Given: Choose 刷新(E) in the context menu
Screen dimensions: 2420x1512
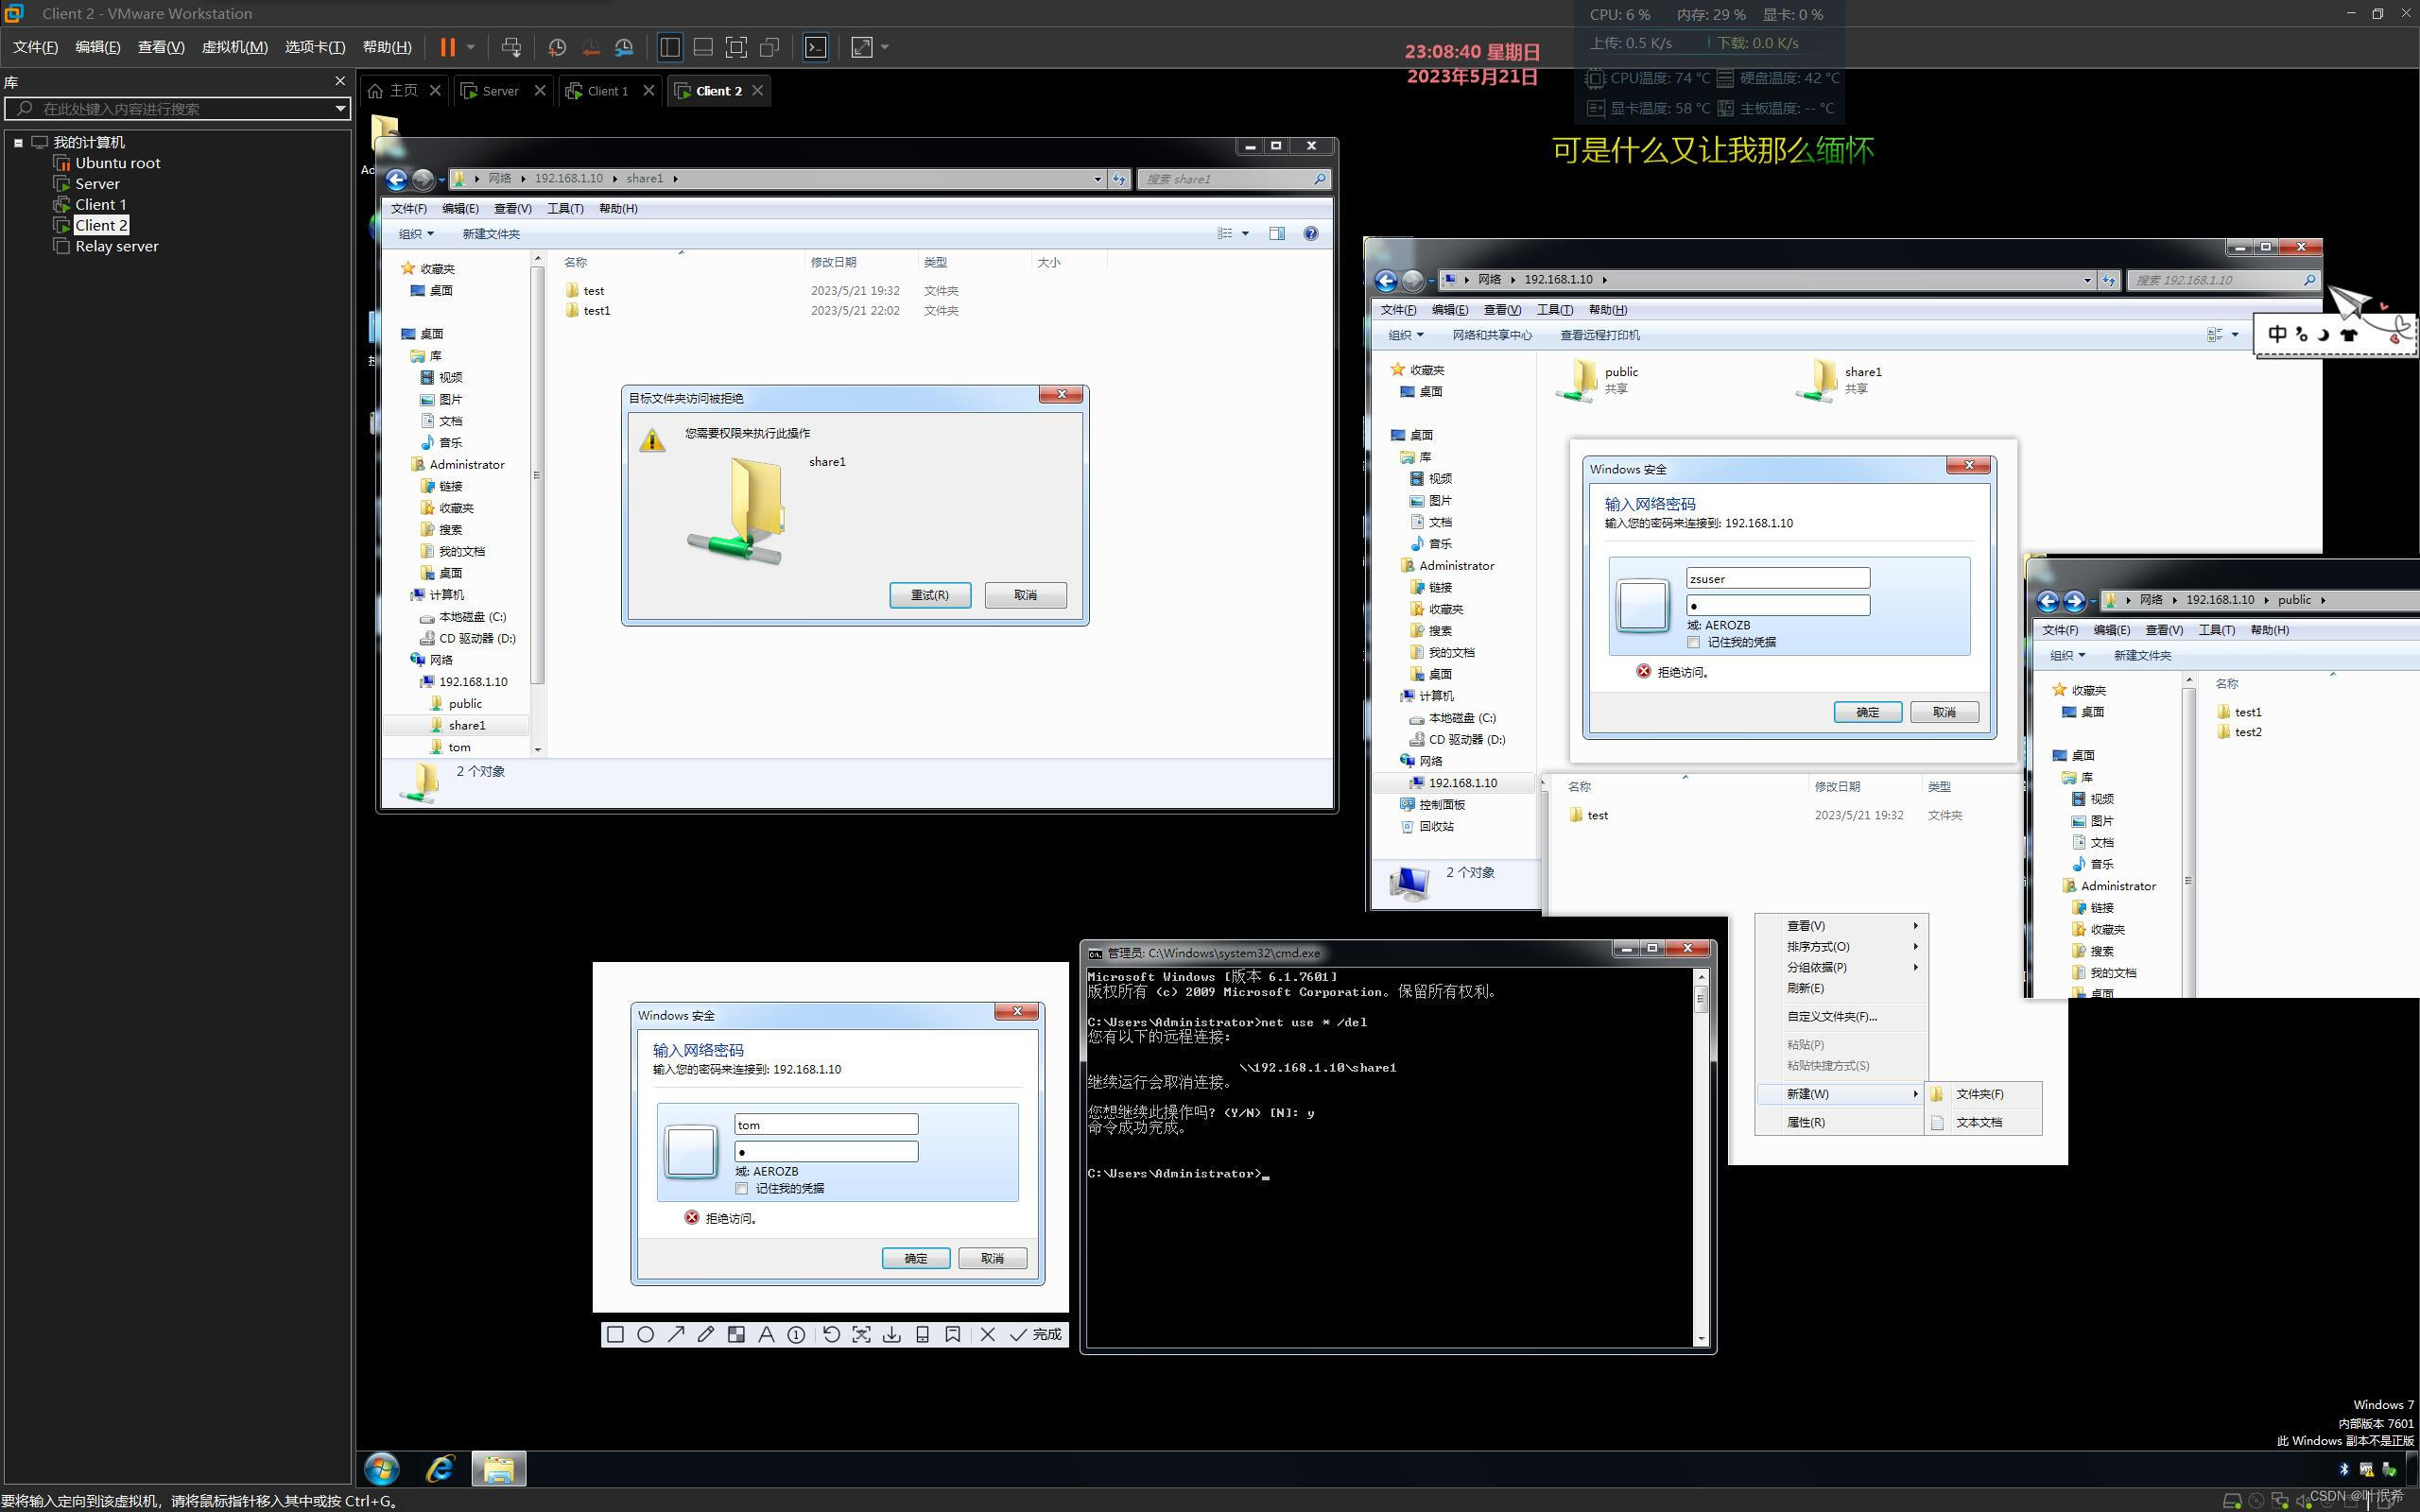Looking at the screenshot, I should click(x=1805, y=988).
